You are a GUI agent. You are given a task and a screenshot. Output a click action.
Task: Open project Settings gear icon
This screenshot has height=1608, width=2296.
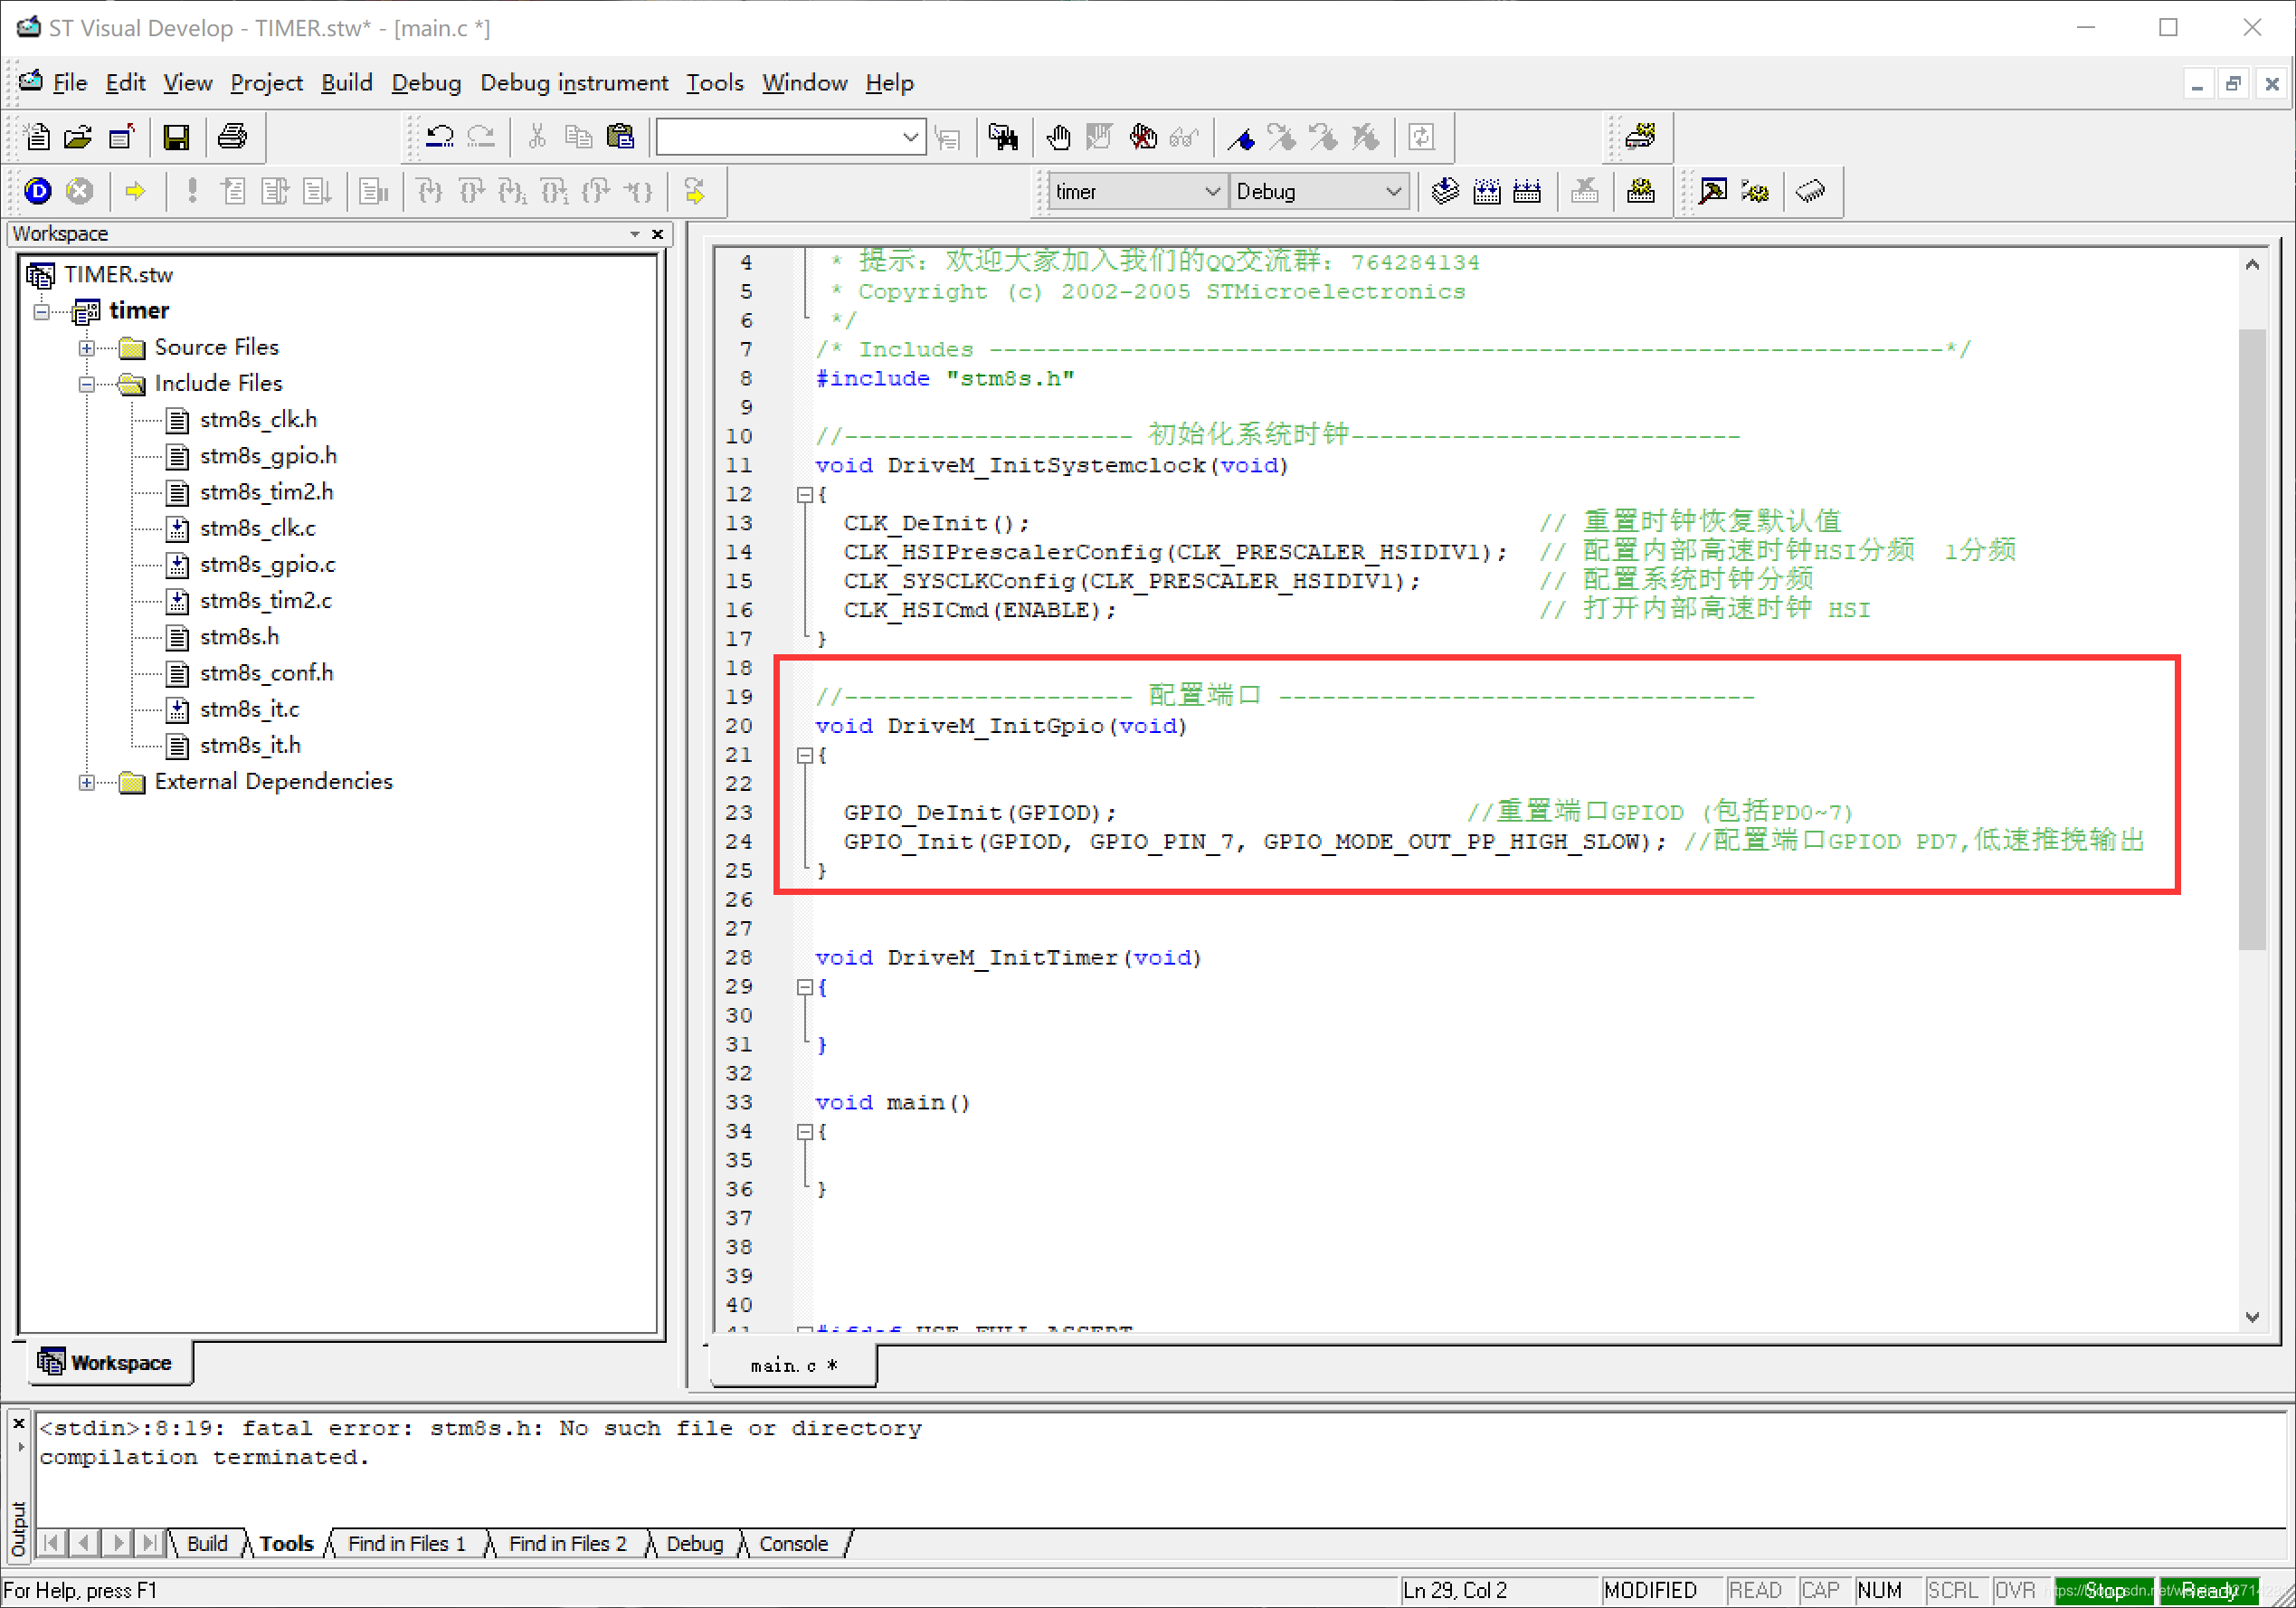(1641, 191)
